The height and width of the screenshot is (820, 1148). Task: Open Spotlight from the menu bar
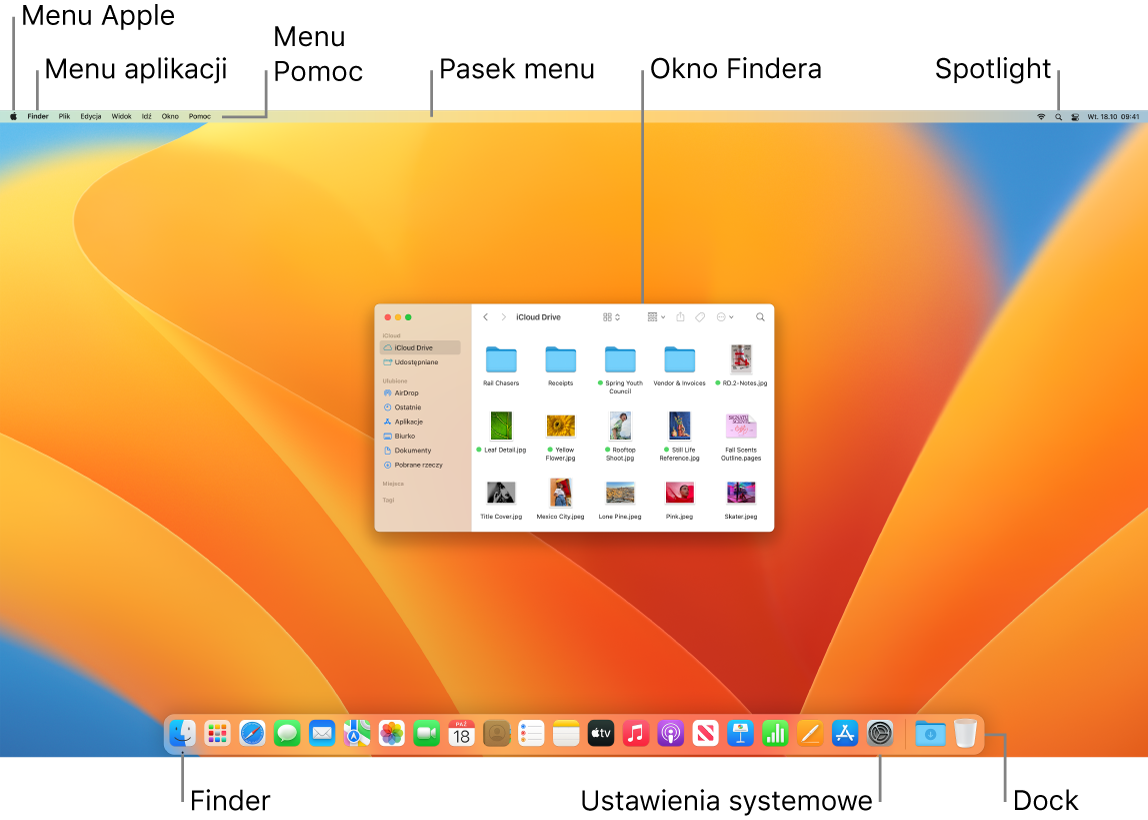click(1057, 115)
